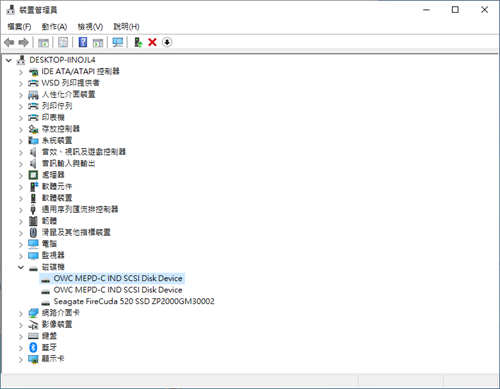Select the 藍牙 Bluetooth icon
Image resolution: width=500 pixels, height=389 pixels.
point(33,348)
